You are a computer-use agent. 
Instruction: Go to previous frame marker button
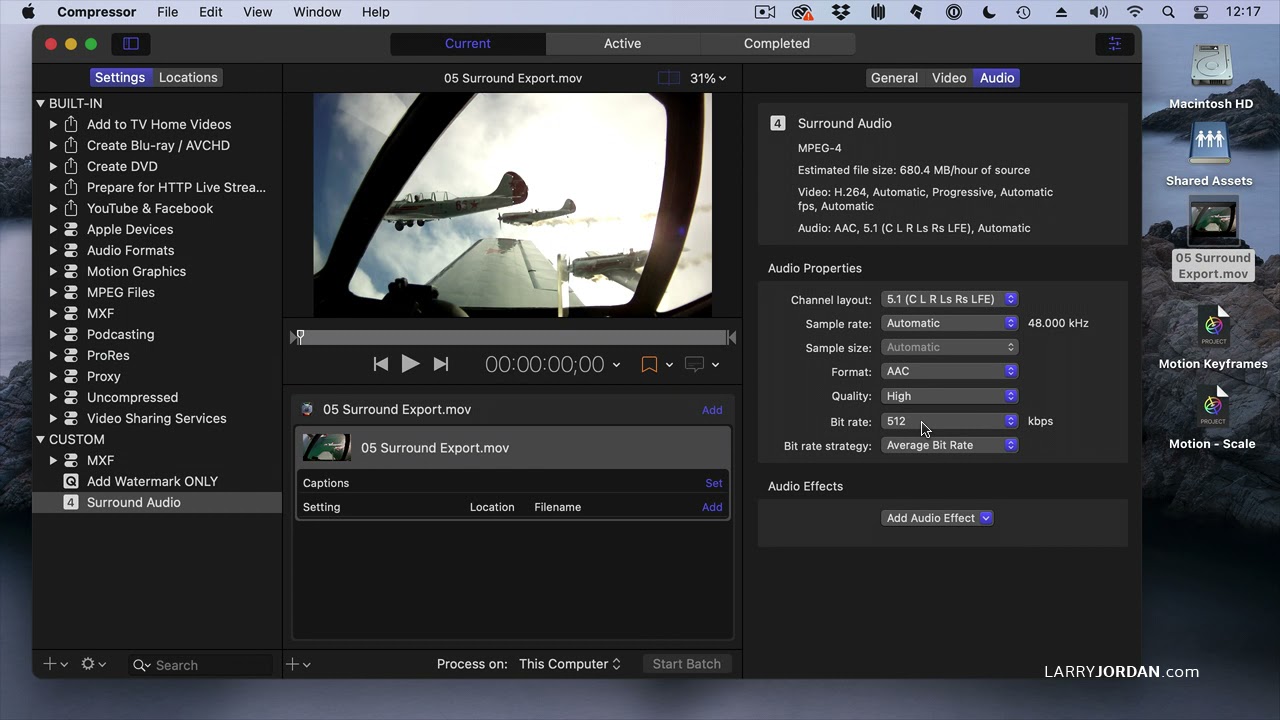pyautogui.click(x=380, y=364)
